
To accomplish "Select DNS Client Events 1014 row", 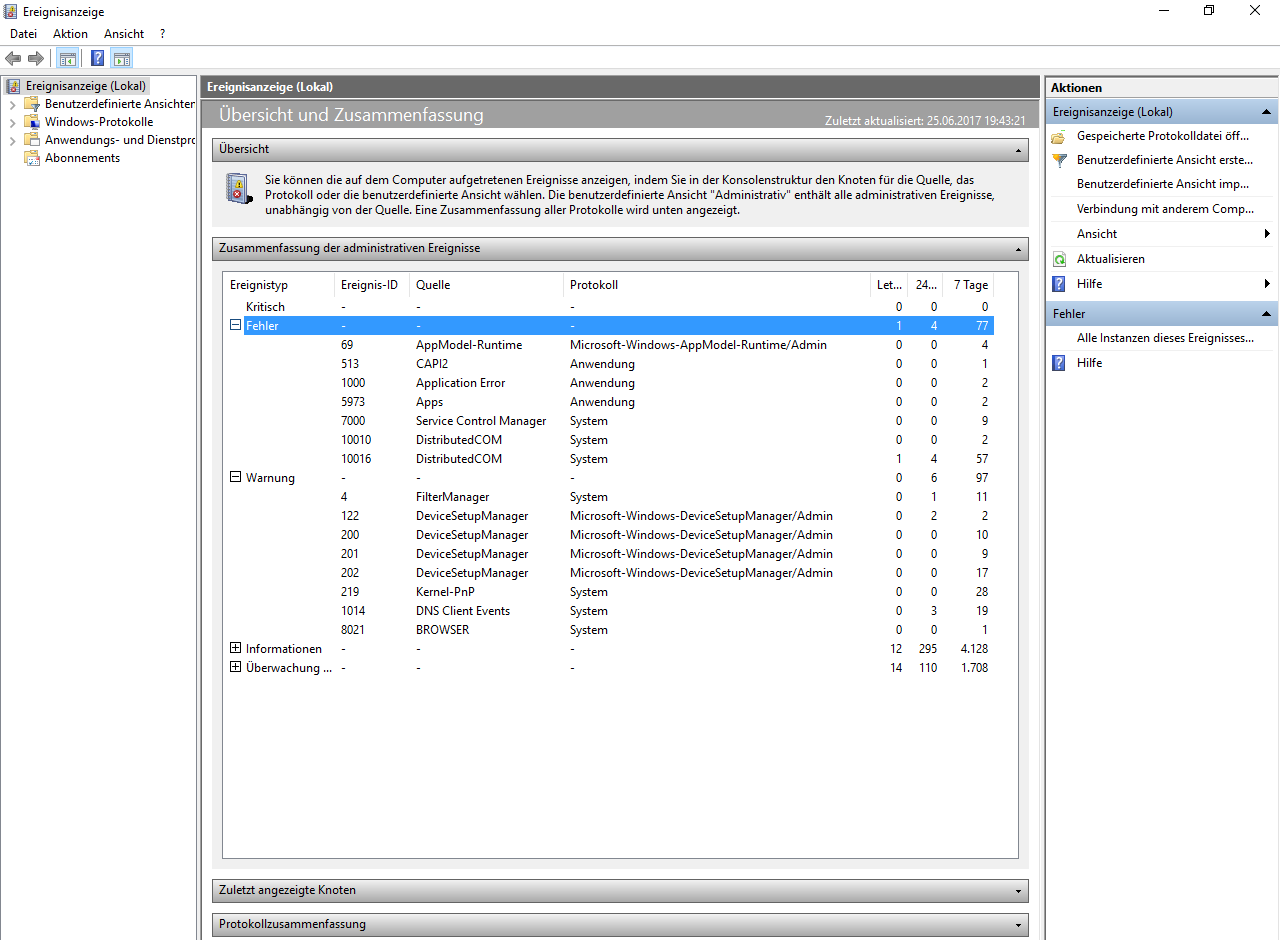I will [610, 611].
